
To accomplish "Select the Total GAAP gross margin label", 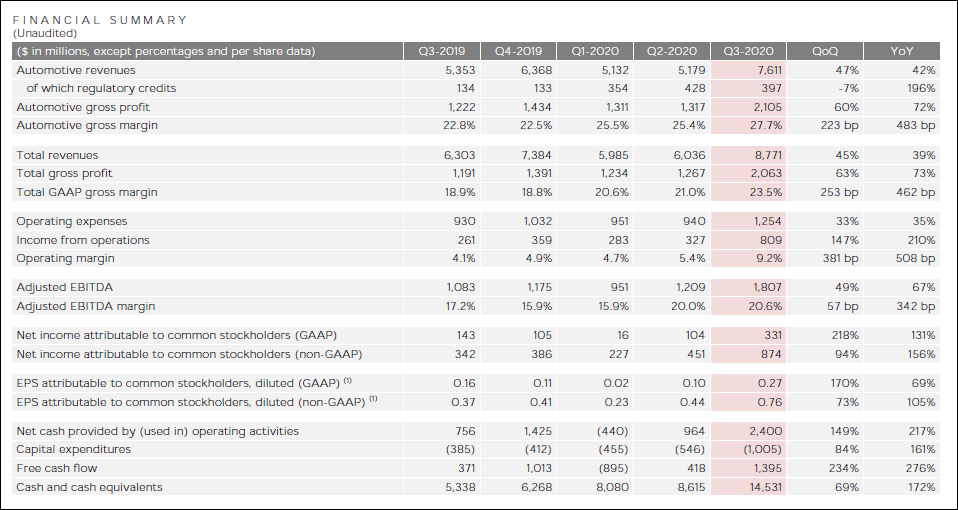I will coord(86,192).
